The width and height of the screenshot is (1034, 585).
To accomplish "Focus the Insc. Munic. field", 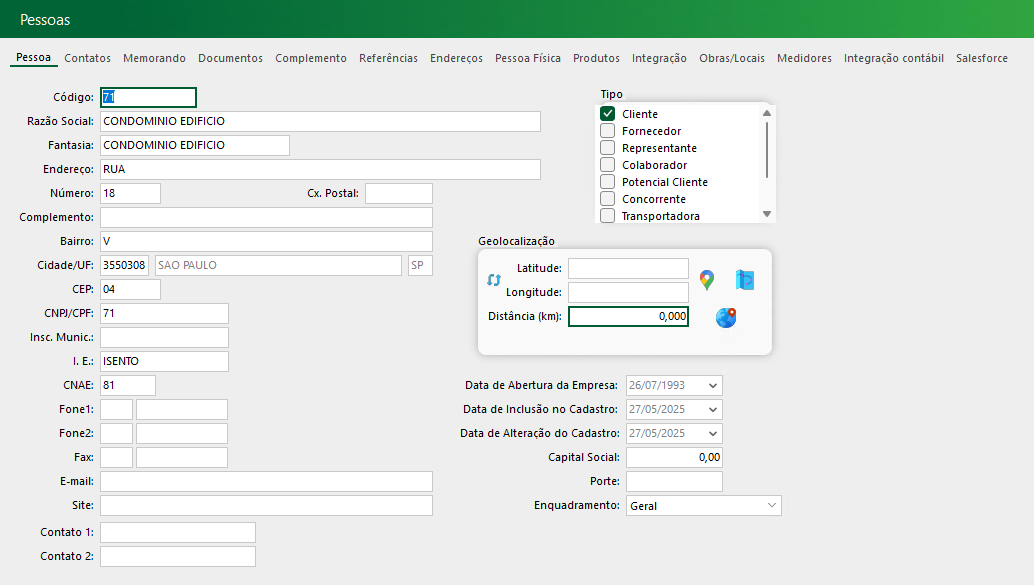I will coord(164,337).
